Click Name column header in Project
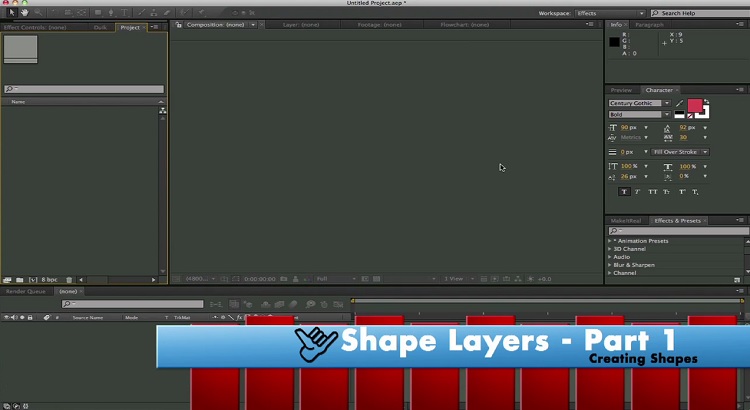This screenshot has height=410, width=750. tap(18, 101)
